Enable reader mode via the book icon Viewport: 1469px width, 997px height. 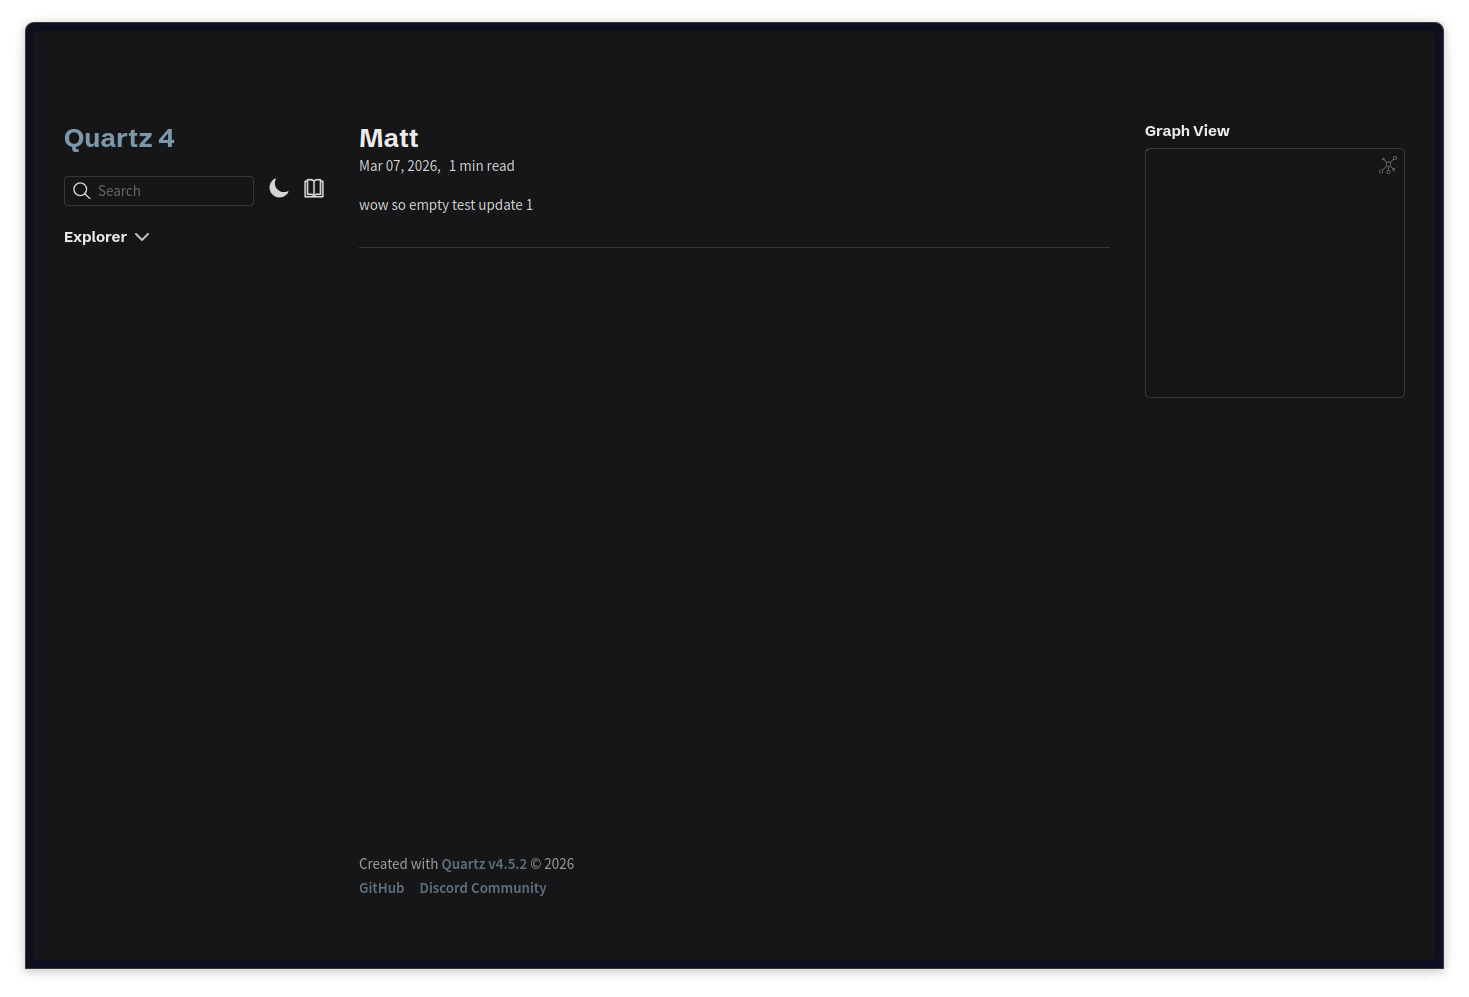pos(314,189)
